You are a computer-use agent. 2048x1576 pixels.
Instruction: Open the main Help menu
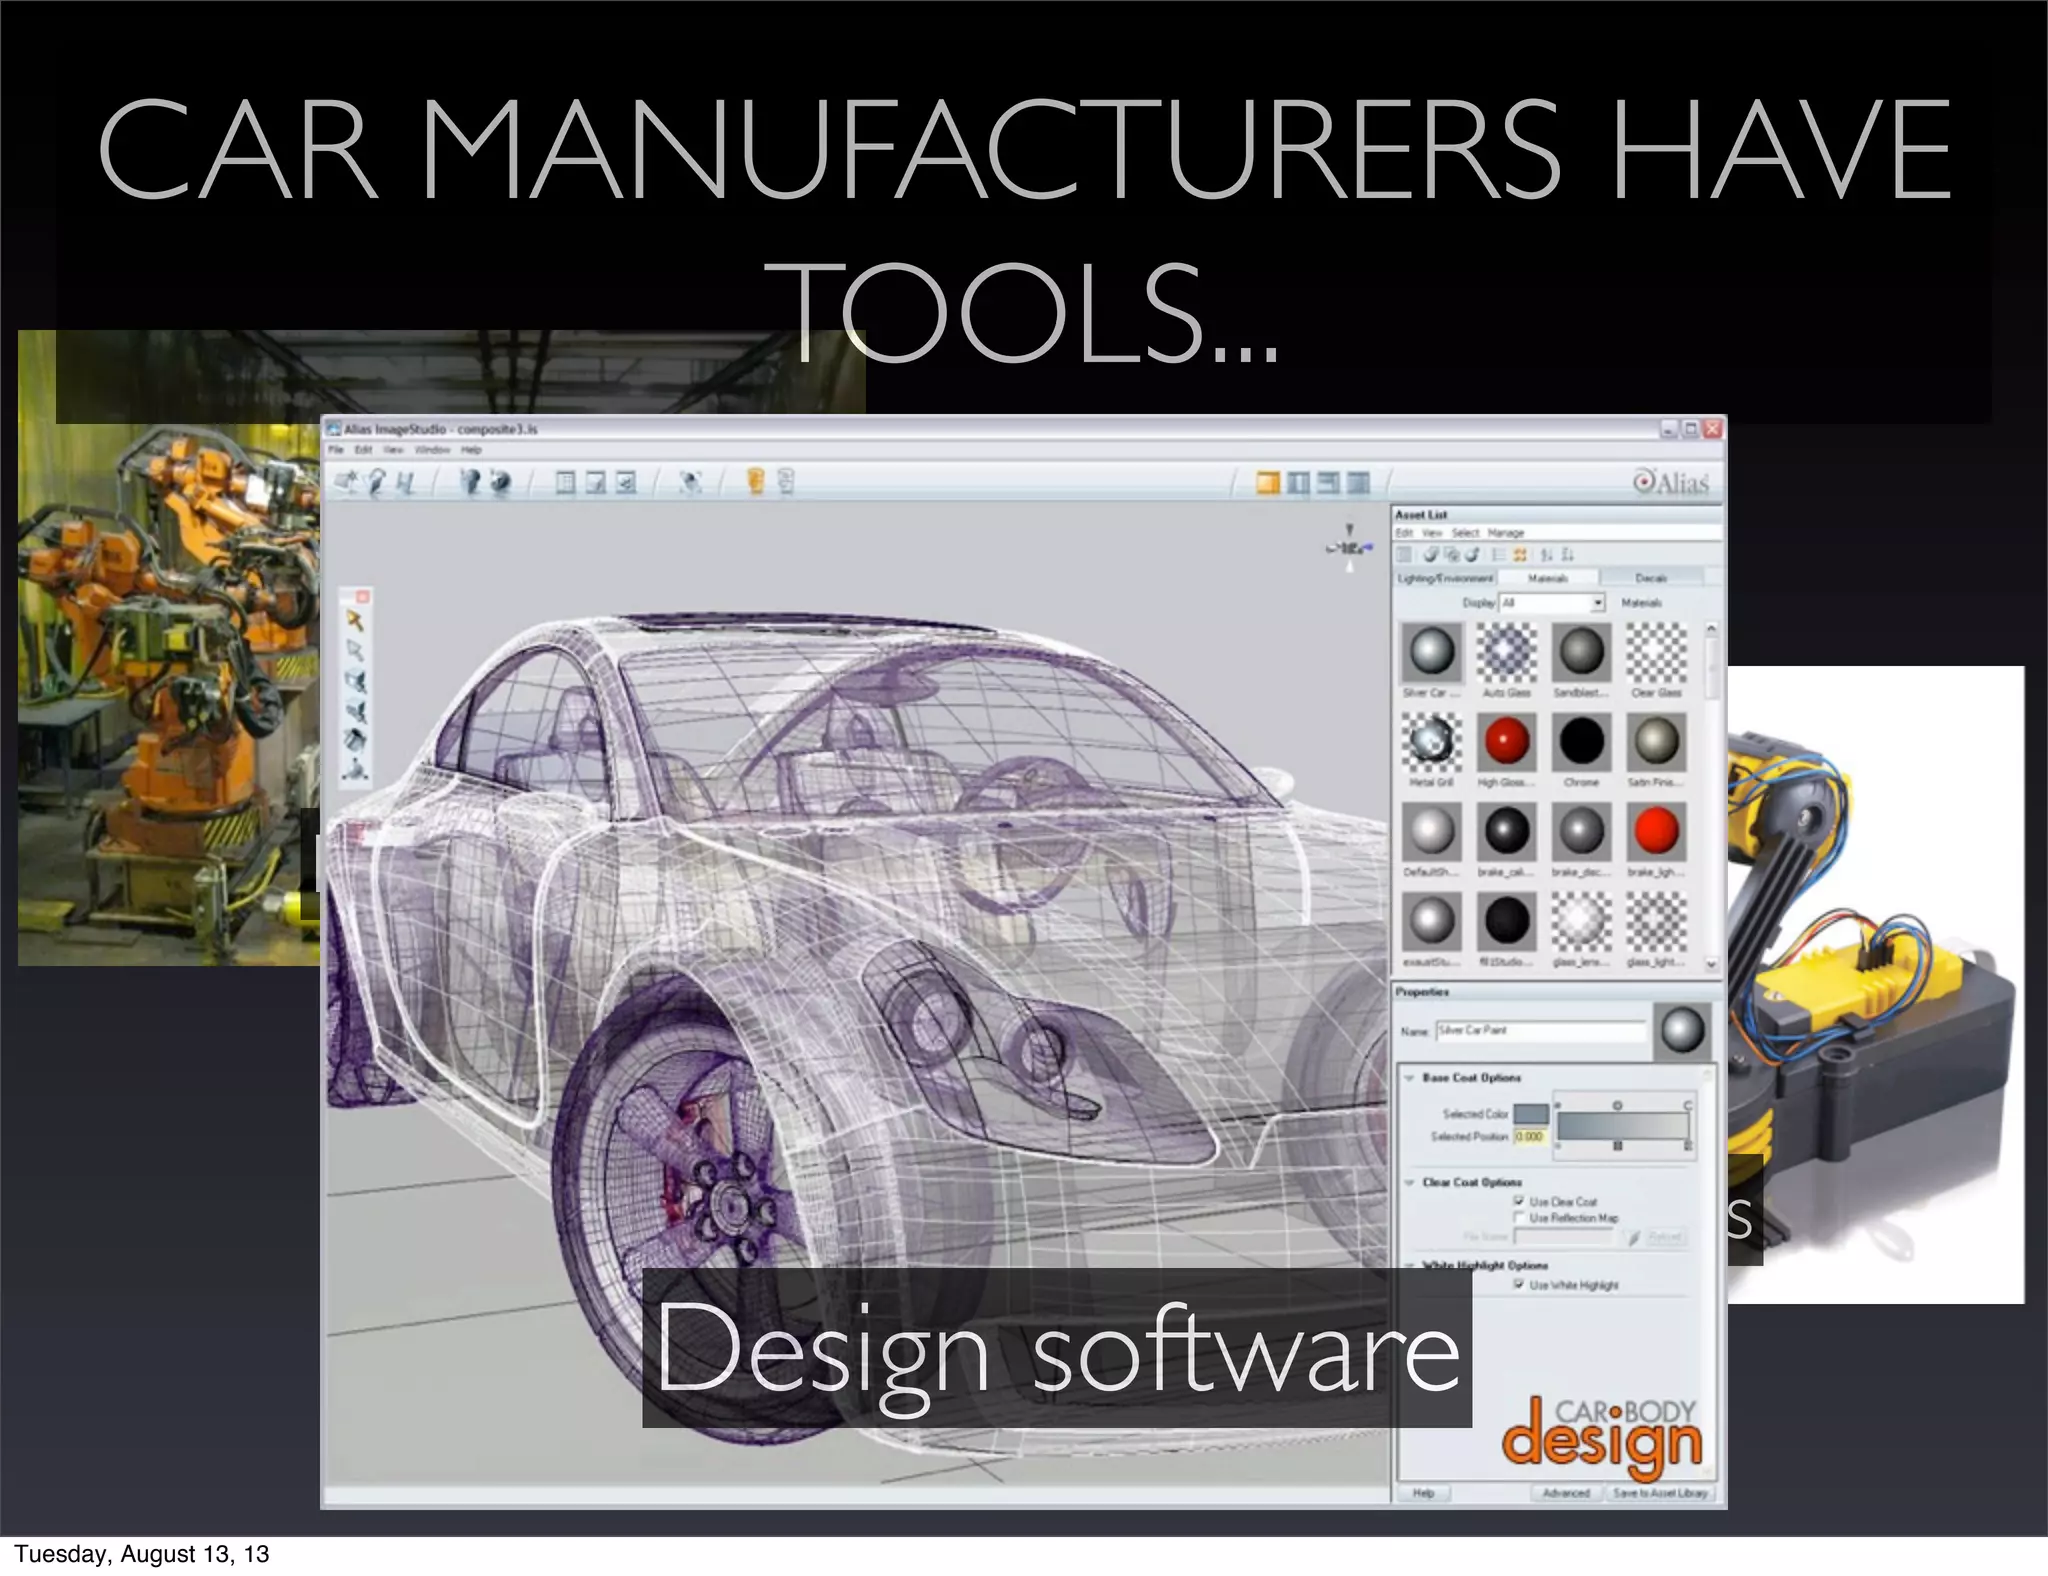470,450
